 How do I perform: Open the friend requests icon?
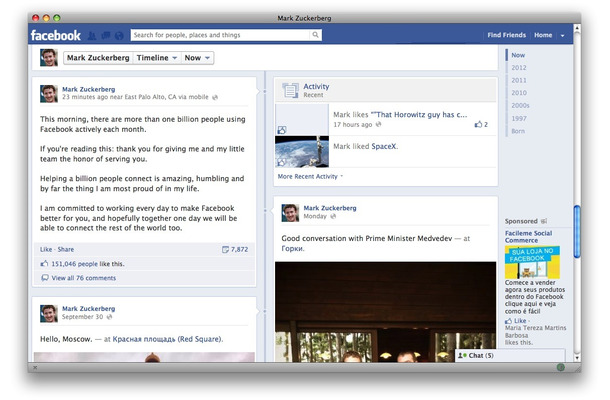[92, 36]
